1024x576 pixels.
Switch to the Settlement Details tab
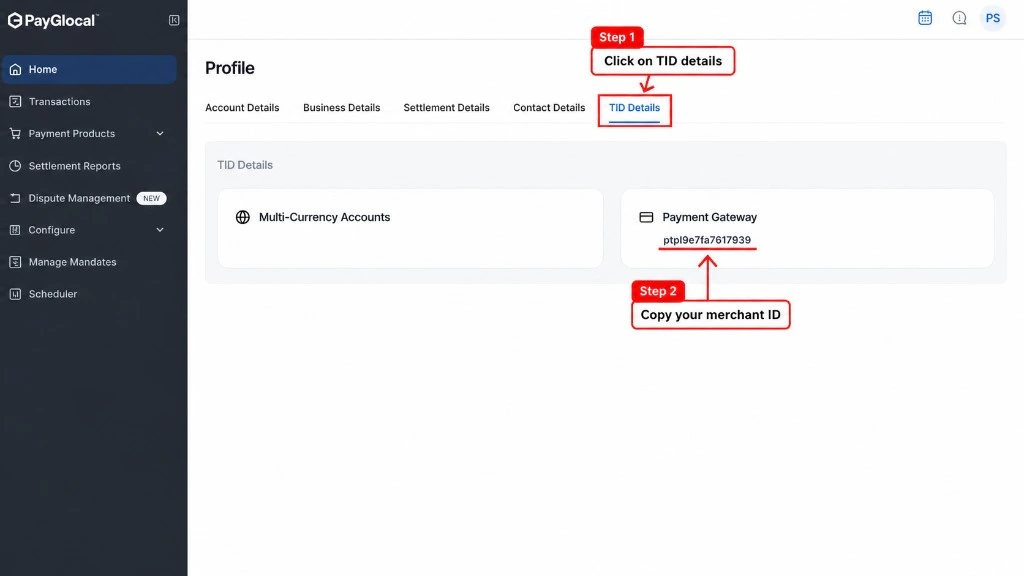tap(446, 108)
